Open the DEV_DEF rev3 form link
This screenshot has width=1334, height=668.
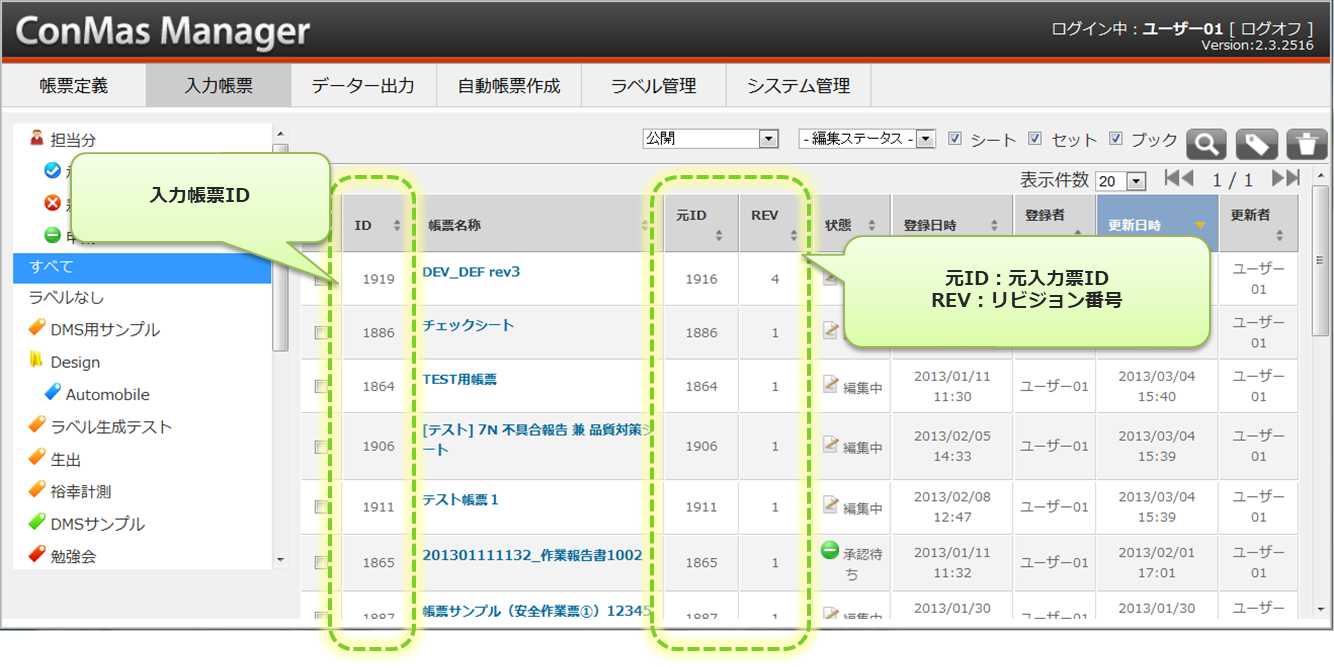point(471,272)
